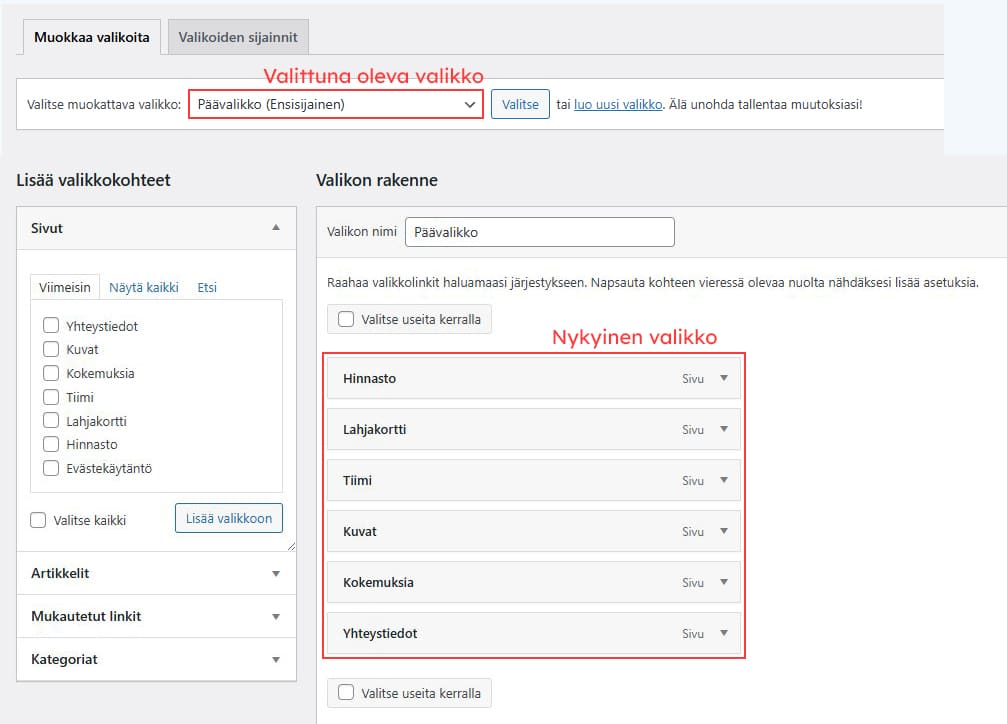
Task: Check the Yhteystiedot page checkbox
Action: coord(50,326)
